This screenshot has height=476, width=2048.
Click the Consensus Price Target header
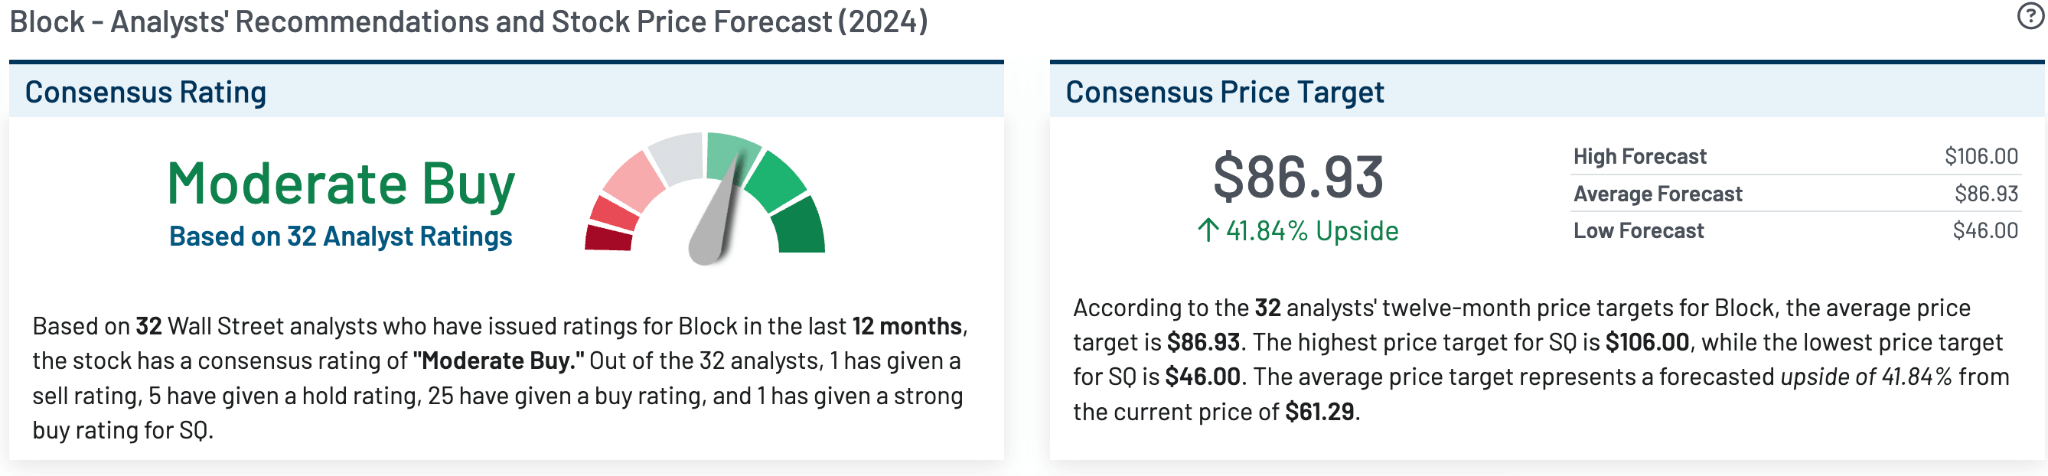pos(1224,92)
